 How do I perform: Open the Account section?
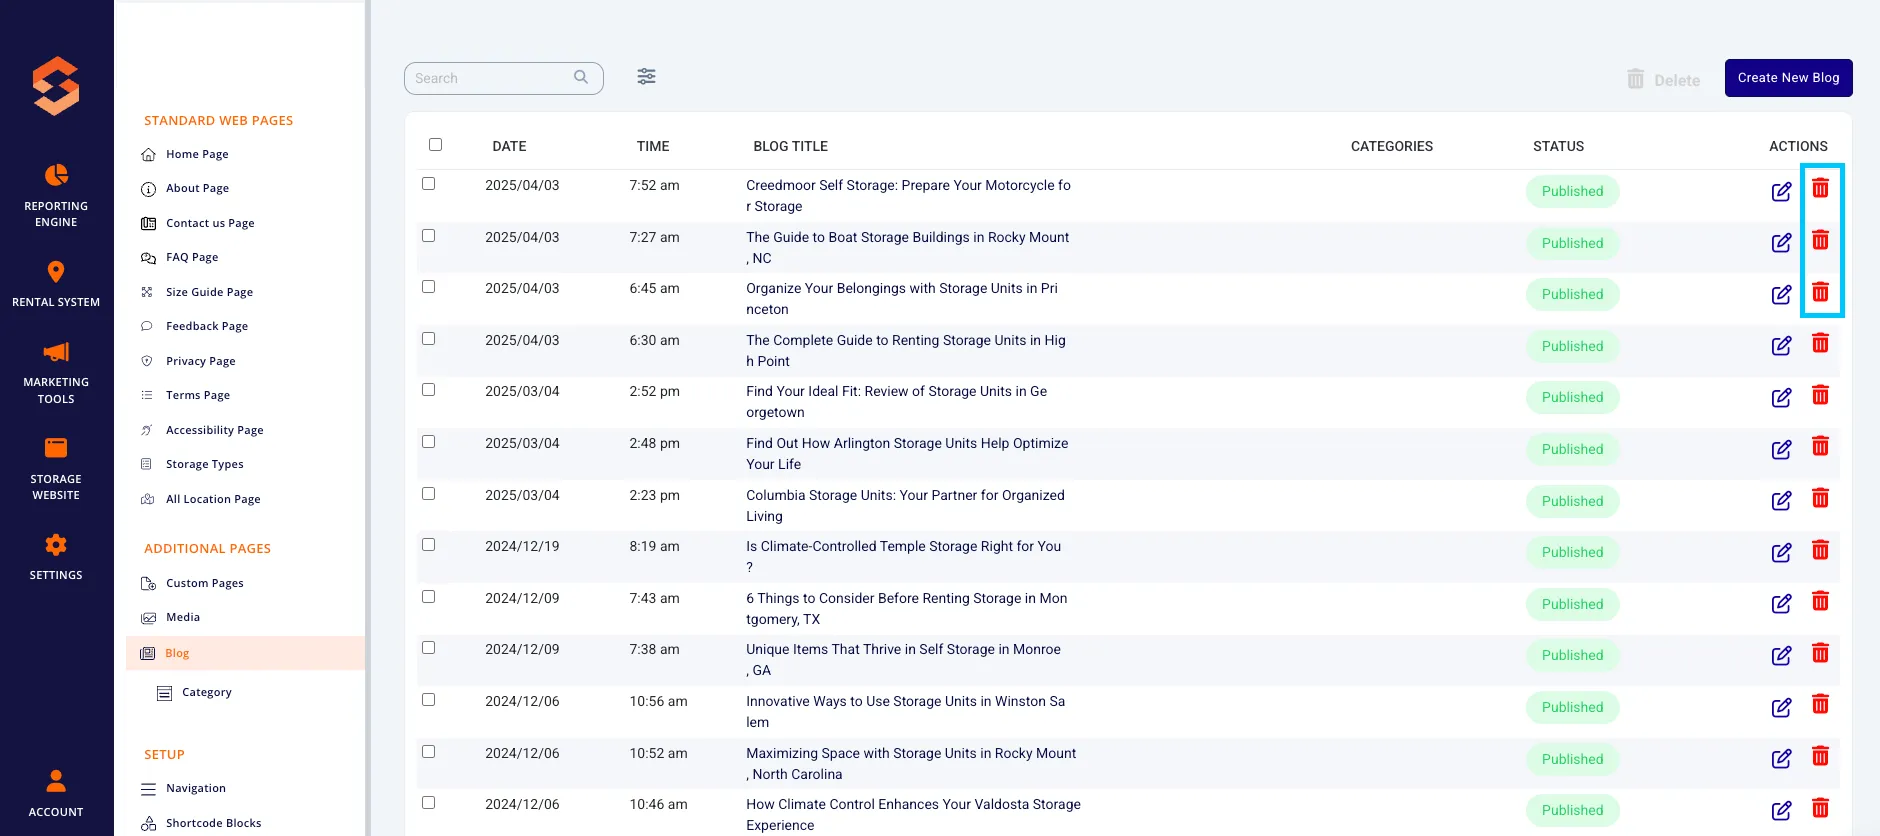(x=56, y=794)
